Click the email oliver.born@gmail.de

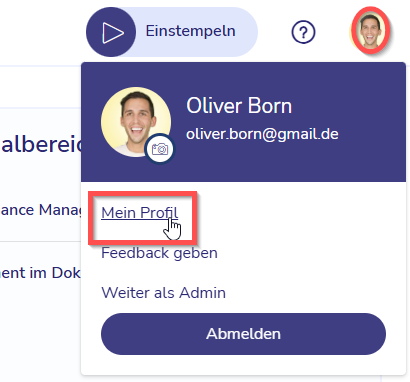click(x=262, y=134)
